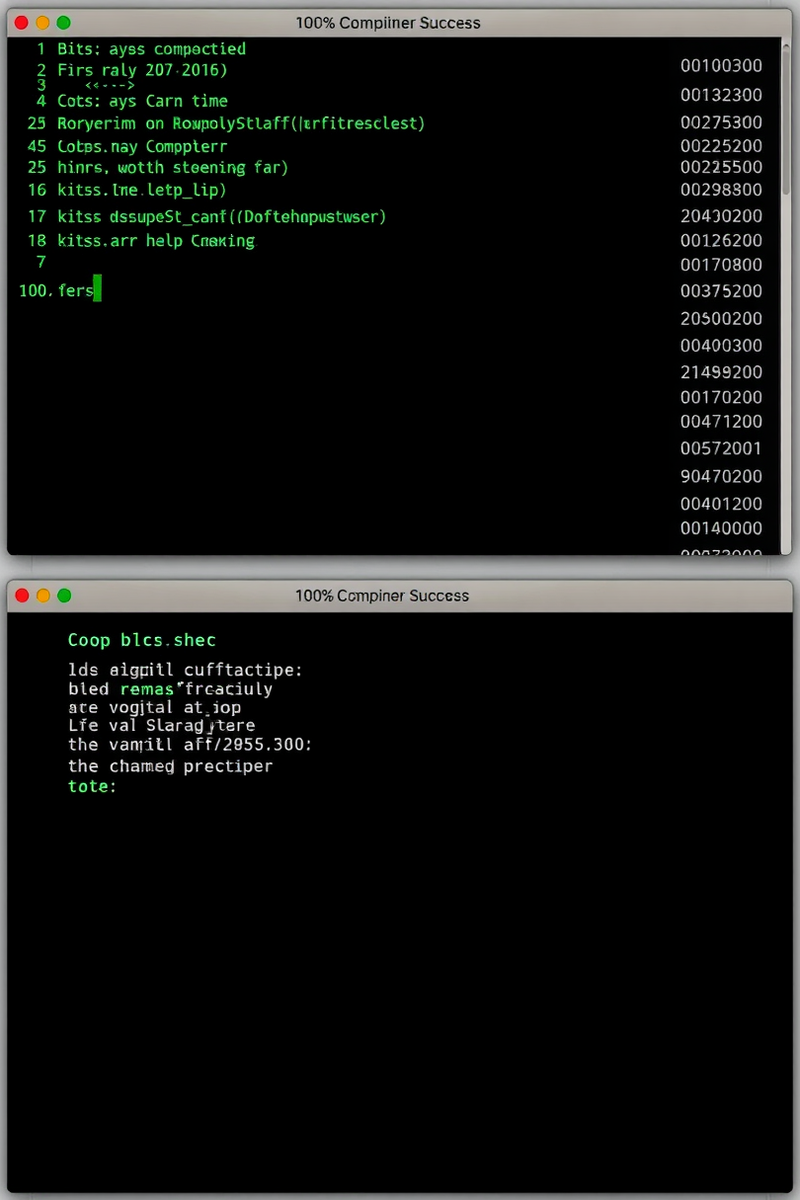Click the value 00400300
Image resolution: width=800 pixels, height=1200 pixels.
[721, 346]
